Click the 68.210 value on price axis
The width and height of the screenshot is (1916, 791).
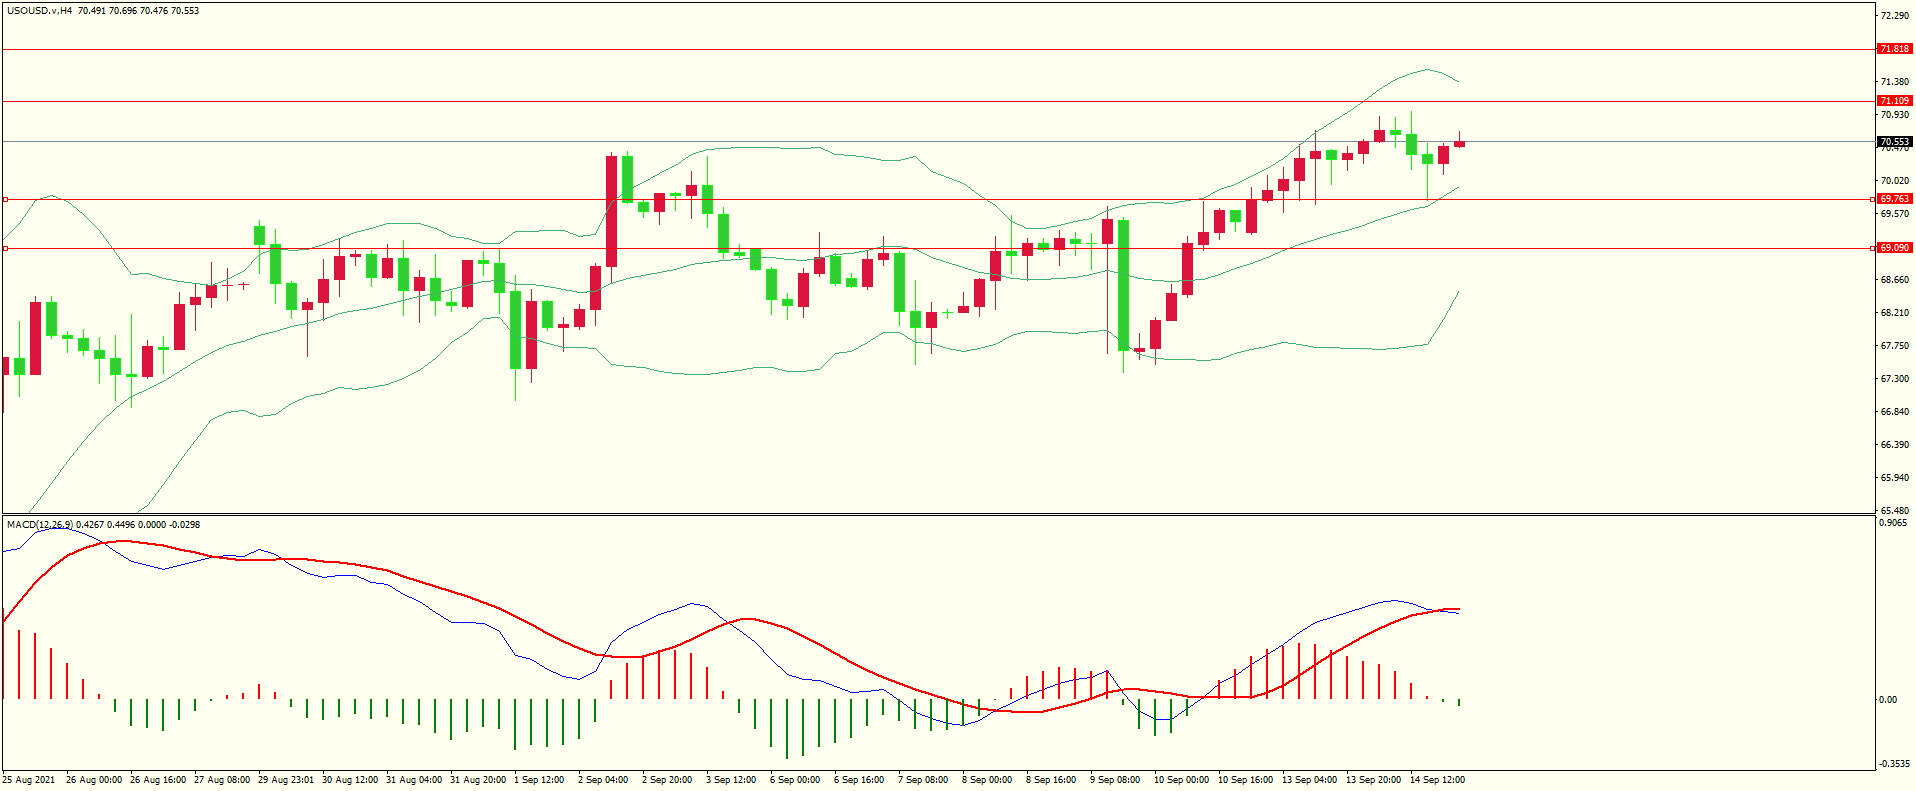(x=1895, y=313)
